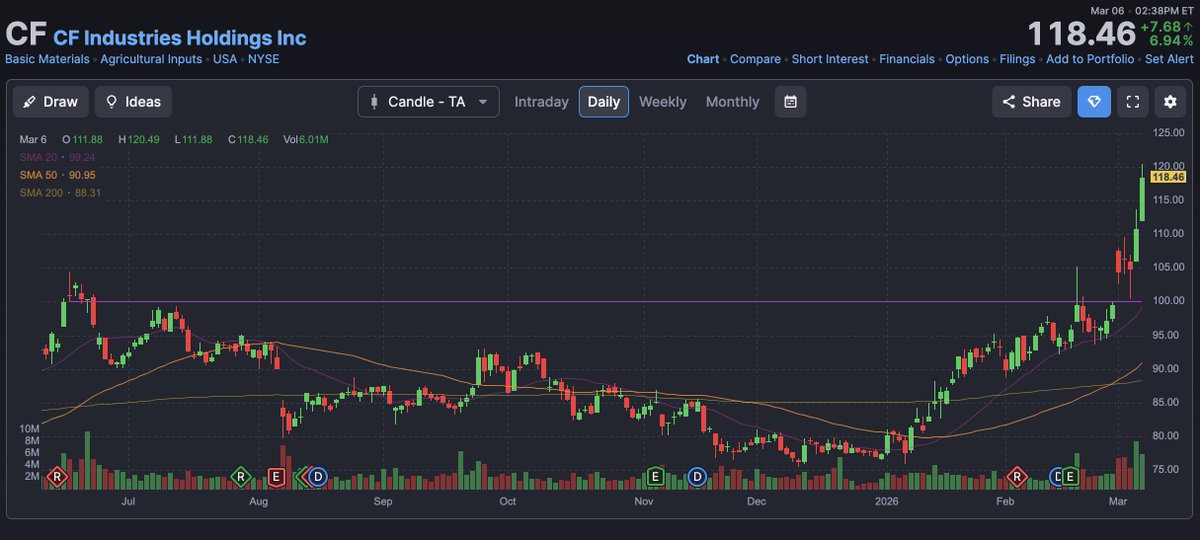Open the Draw tool
The image size is (1200, 540).
[51, 102]
